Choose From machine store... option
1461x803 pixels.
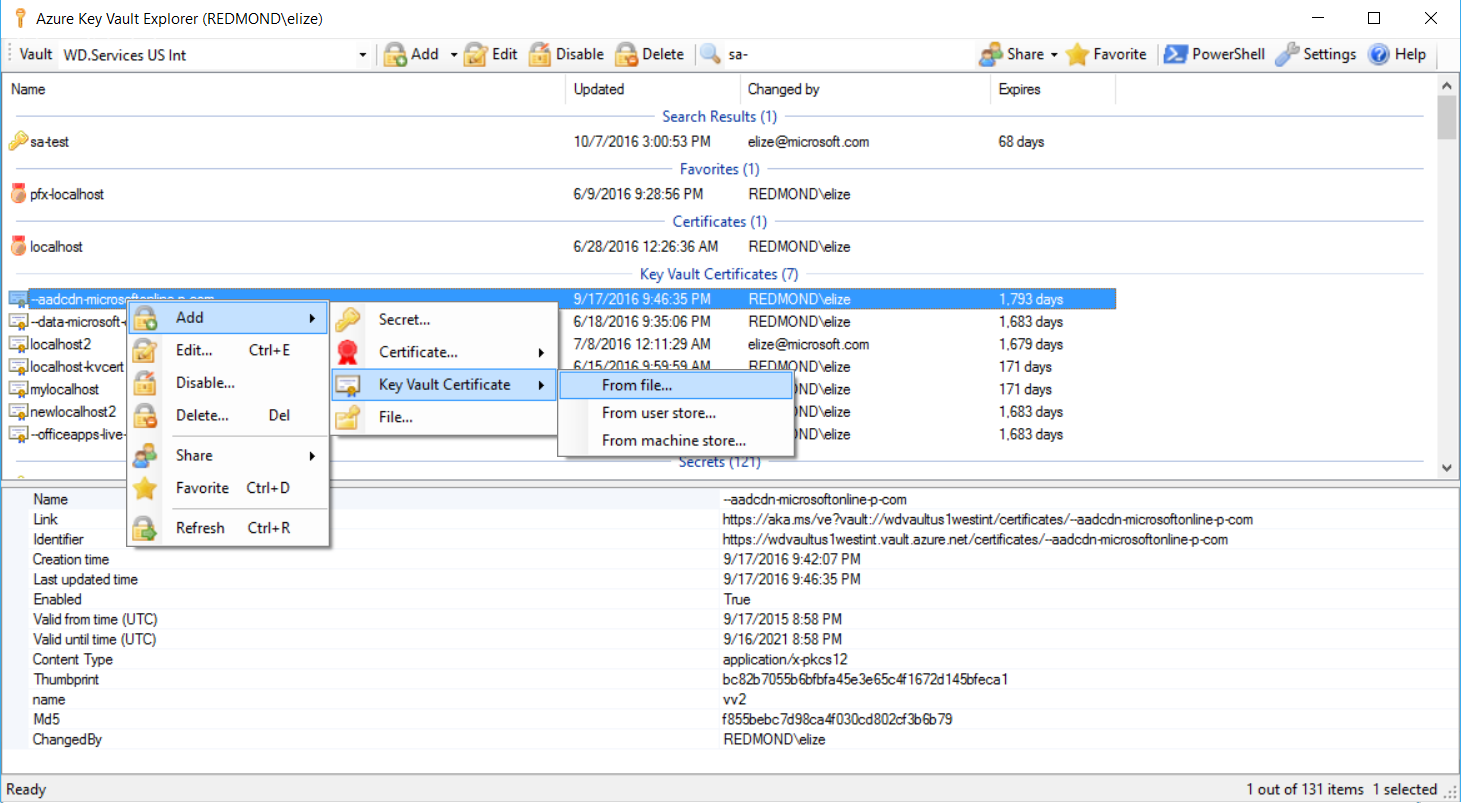[x=675, y=440]
